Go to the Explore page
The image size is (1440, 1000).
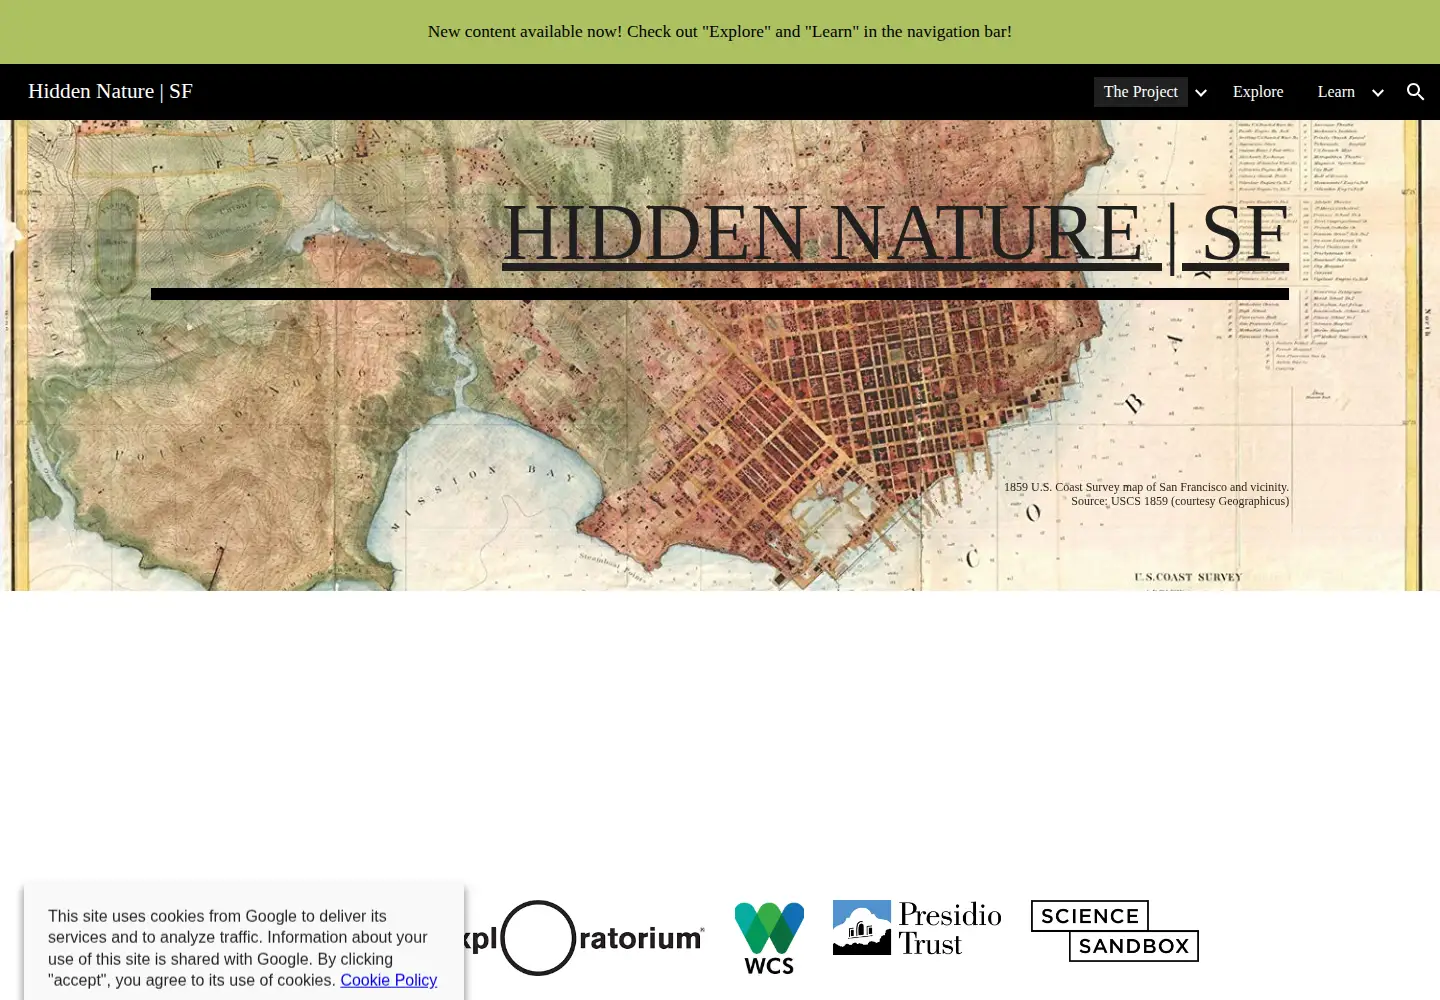coord(1258,92)
